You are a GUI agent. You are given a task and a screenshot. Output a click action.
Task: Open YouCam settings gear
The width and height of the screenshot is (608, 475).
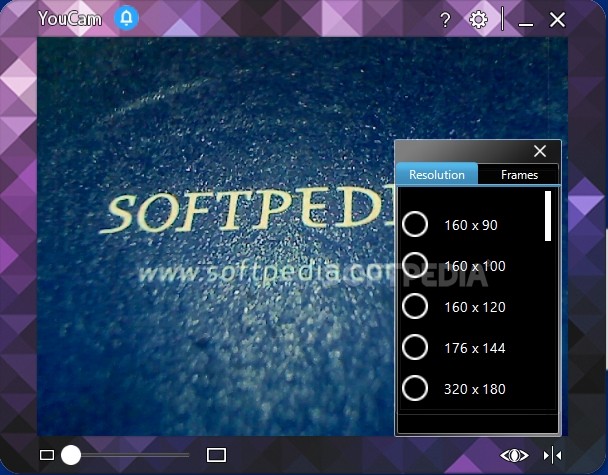478,19
